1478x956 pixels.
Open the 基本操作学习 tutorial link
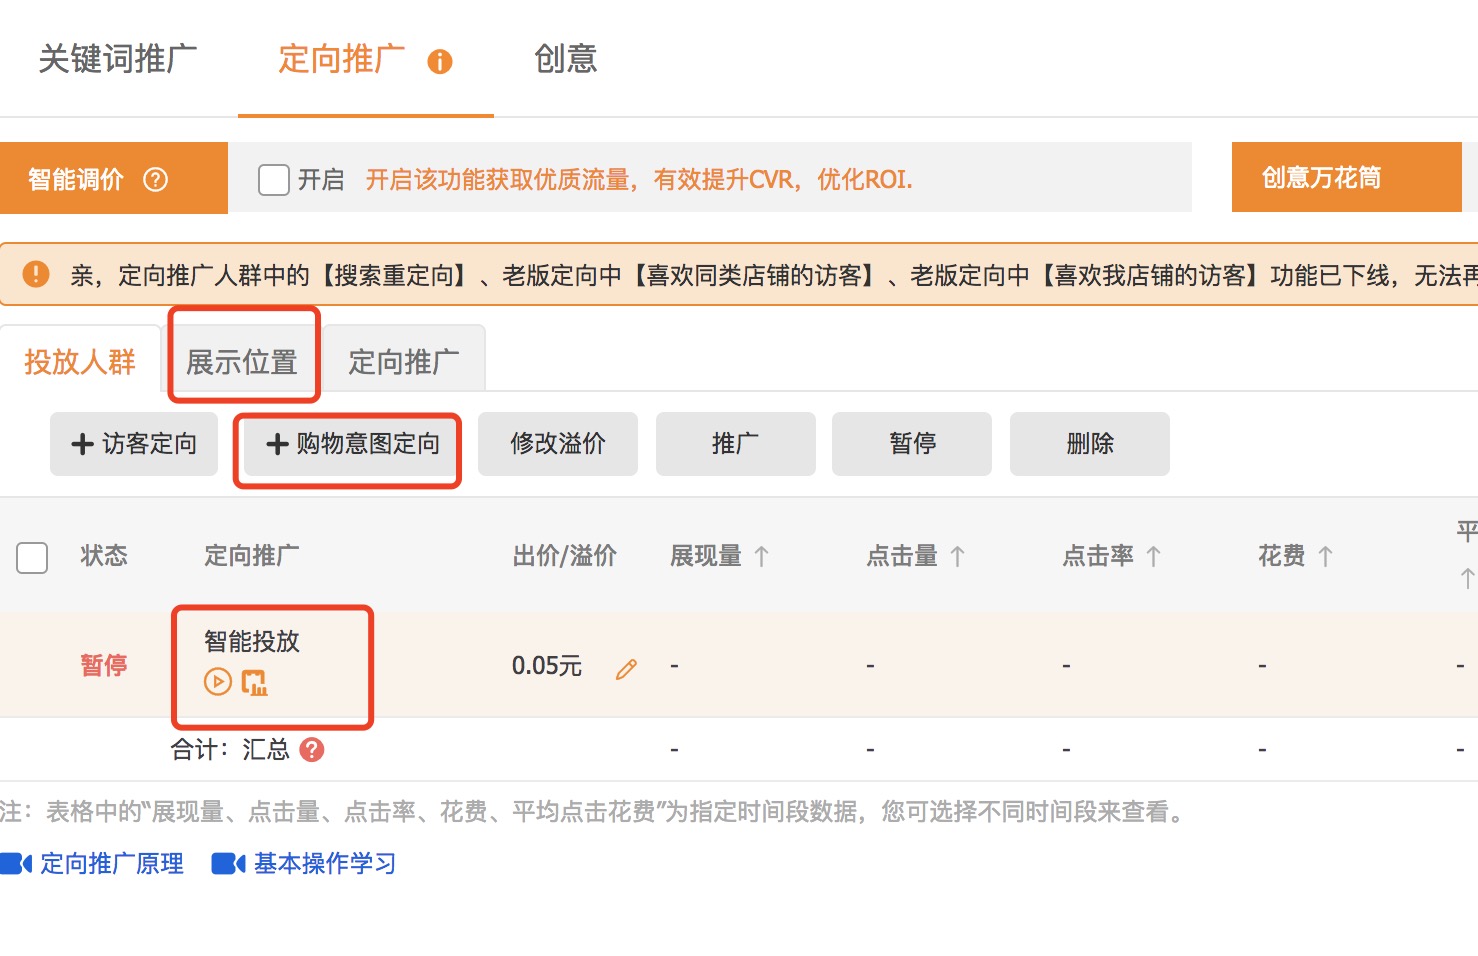point(323,863)
